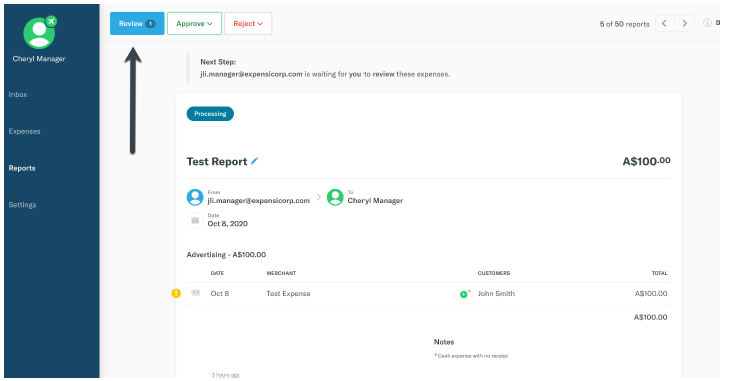
Task: Click the MERCHANT column header
Action: click(281, 273)
